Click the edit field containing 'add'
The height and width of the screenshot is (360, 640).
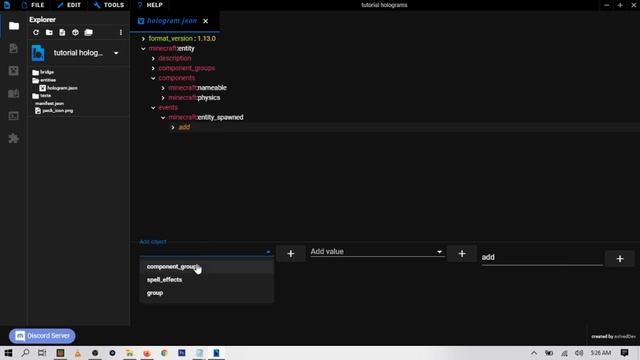542,258
